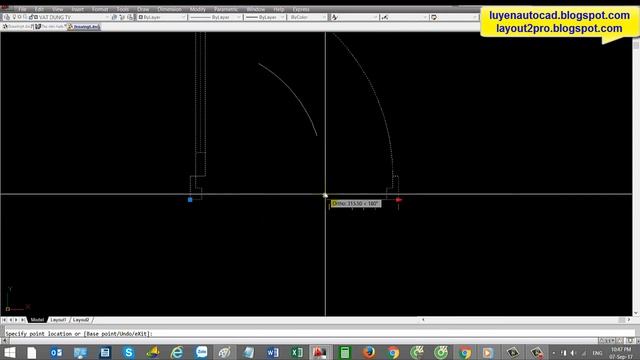Open the Help menu

[279, 9]
